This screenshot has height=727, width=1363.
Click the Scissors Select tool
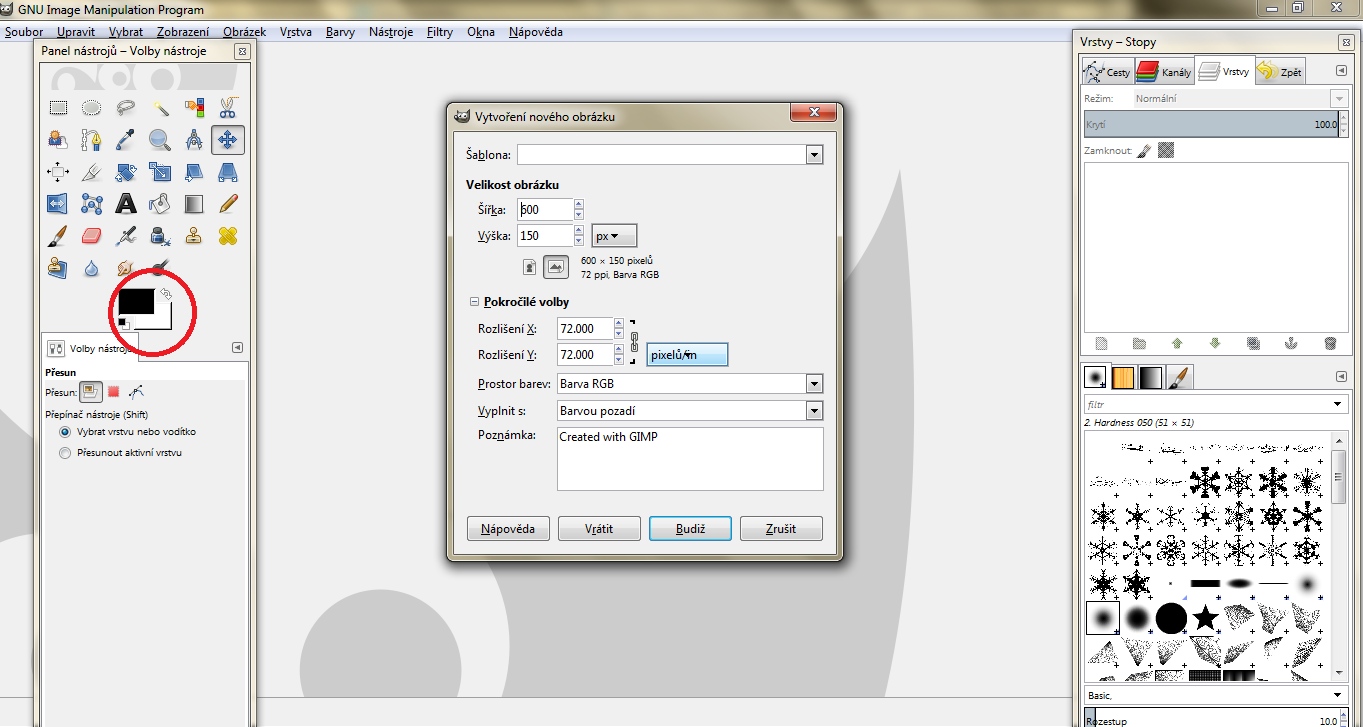coord(228,107)
